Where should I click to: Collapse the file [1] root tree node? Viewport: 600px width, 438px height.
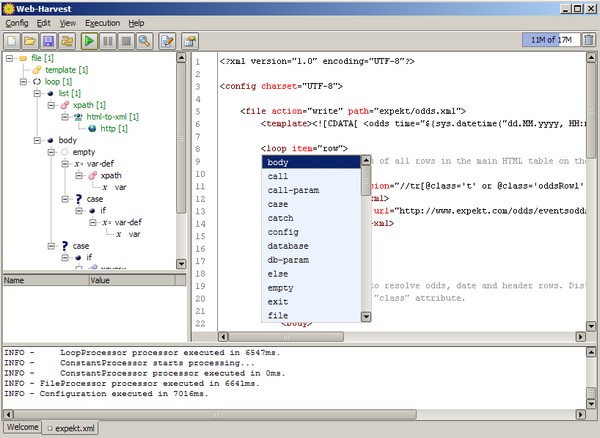coord(8,58)
